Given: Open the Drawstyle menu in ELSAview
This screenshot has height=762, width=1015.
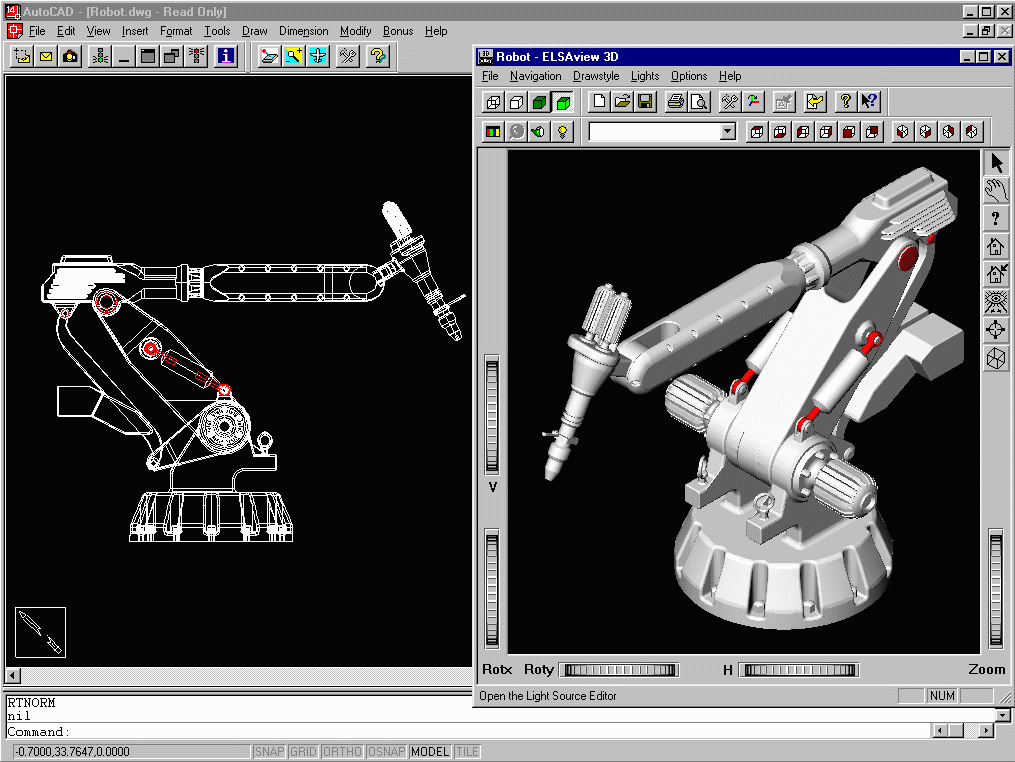Looking at the screenshot, I should 596,76.
